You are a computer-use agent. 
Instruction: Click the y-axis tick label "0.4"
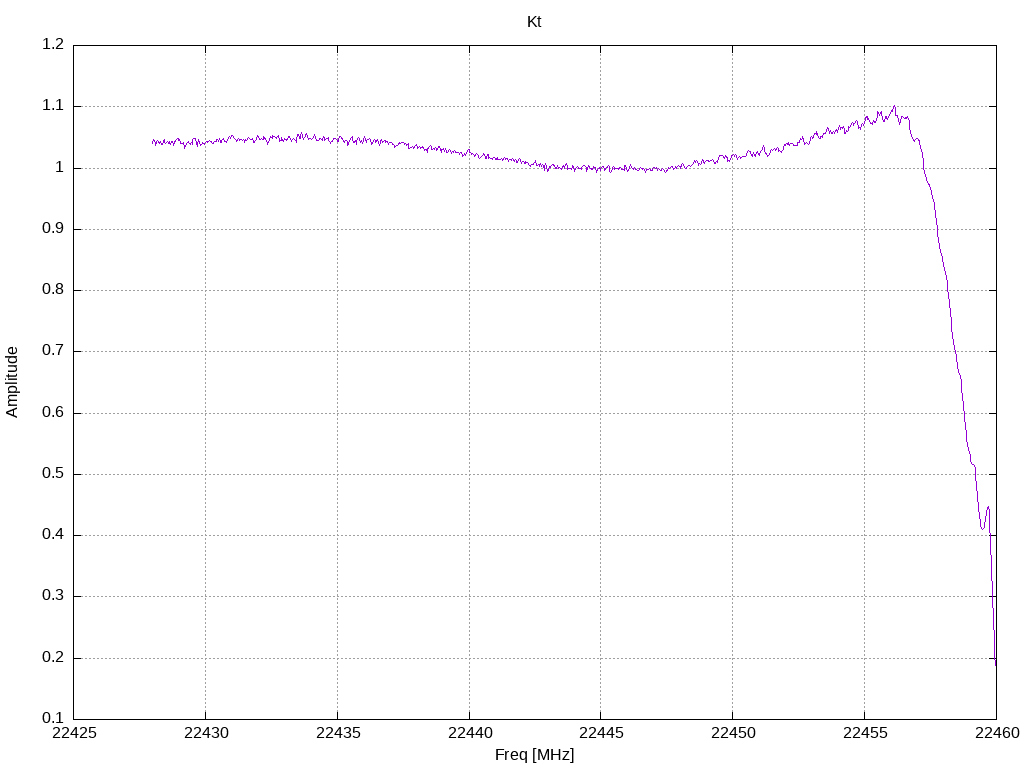(x=53, y=534)
